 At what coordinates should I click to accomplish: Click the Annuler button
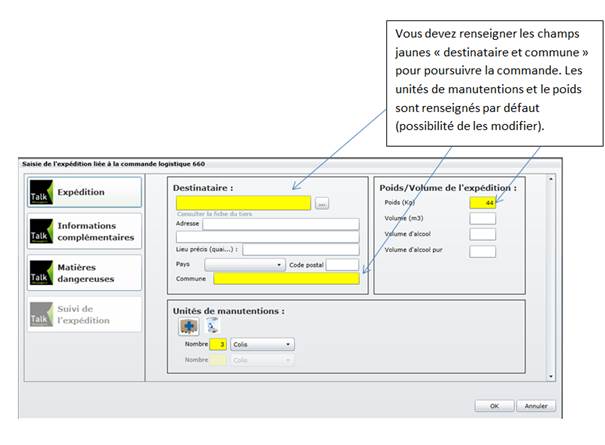click(x=536, y=406)
